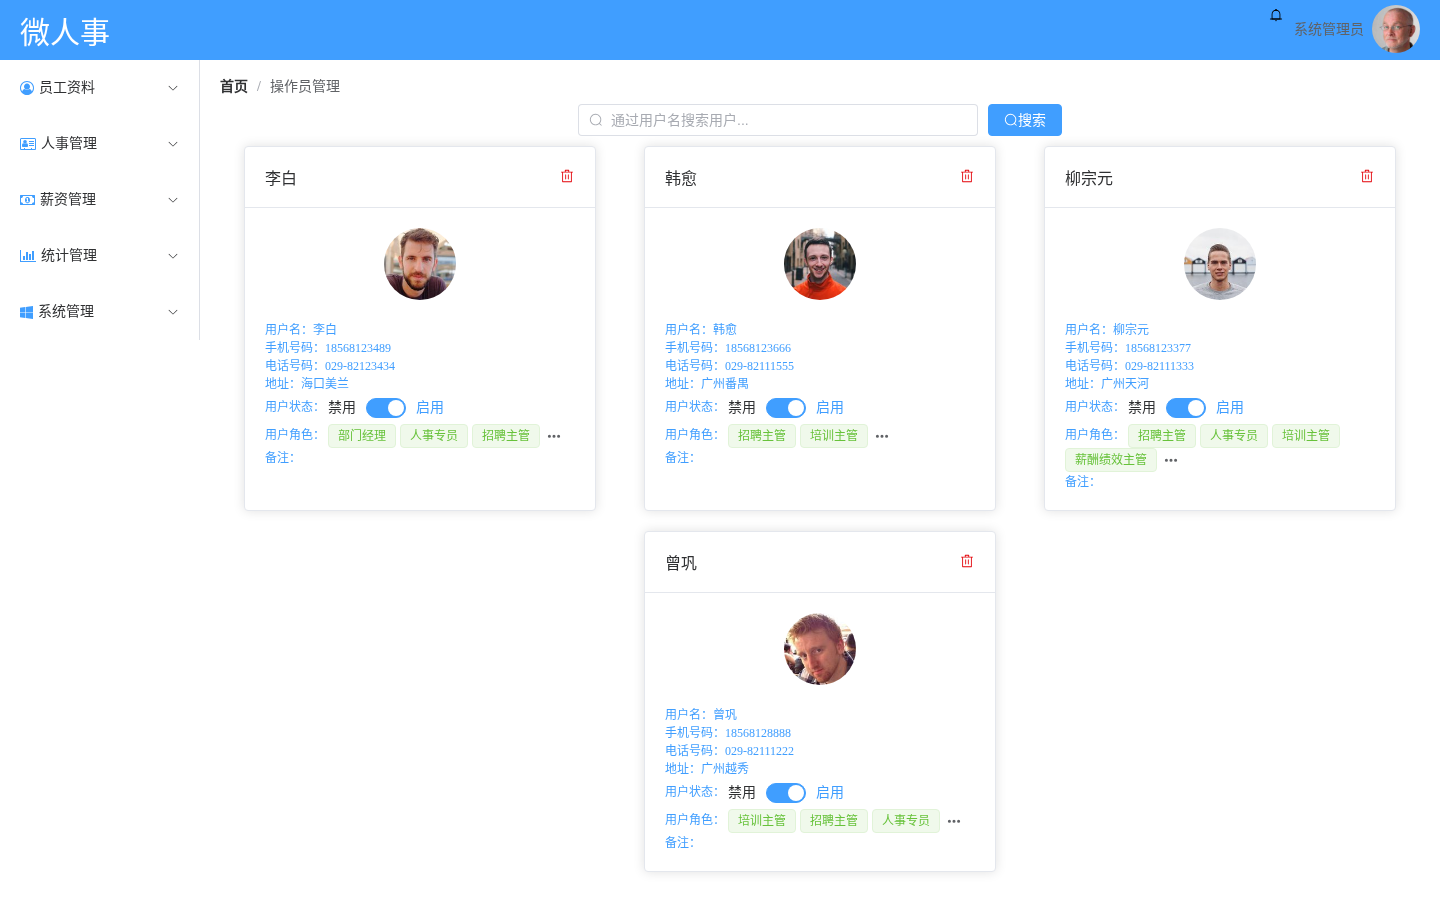
Task: Expand the 员工资料 menu chevron
Action: [x=173, y=88]
